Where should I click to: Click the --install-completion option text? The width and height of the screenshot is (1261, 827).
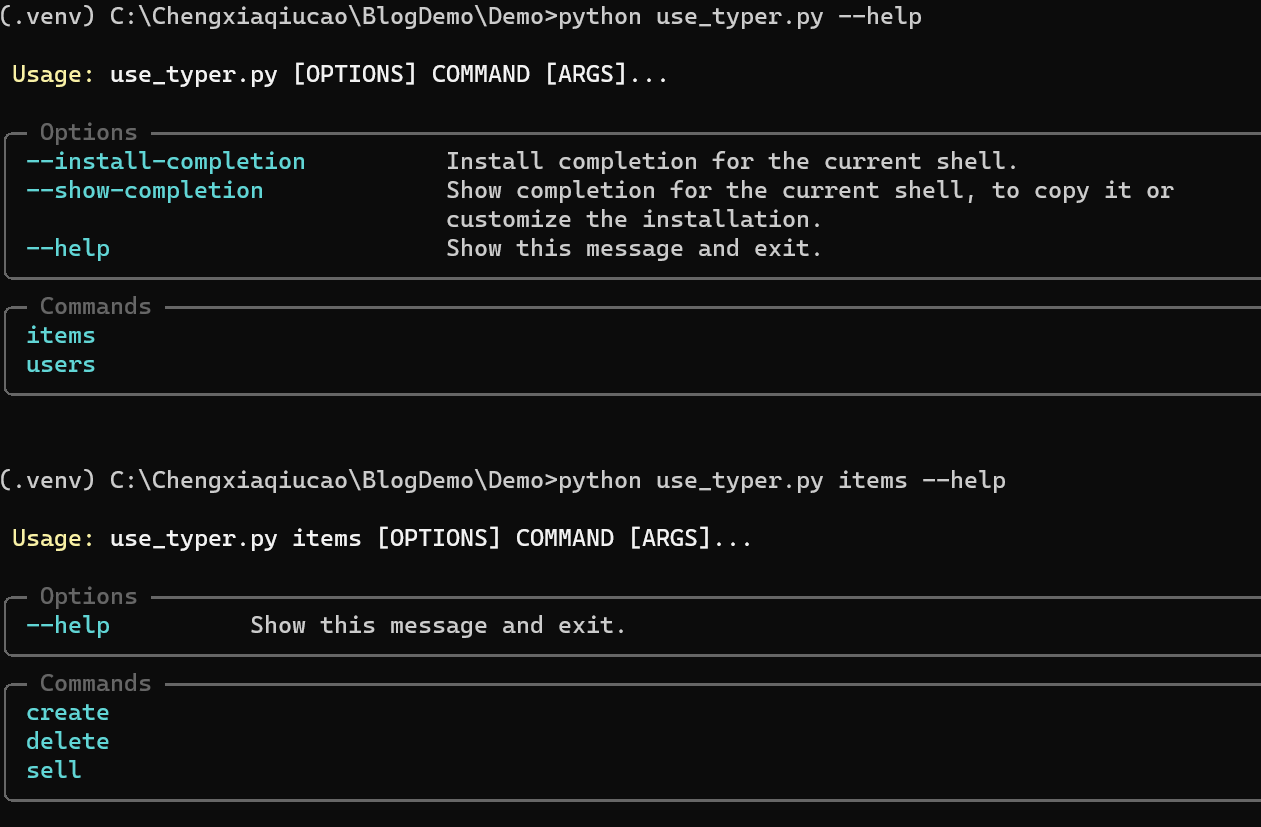point(166,161)
